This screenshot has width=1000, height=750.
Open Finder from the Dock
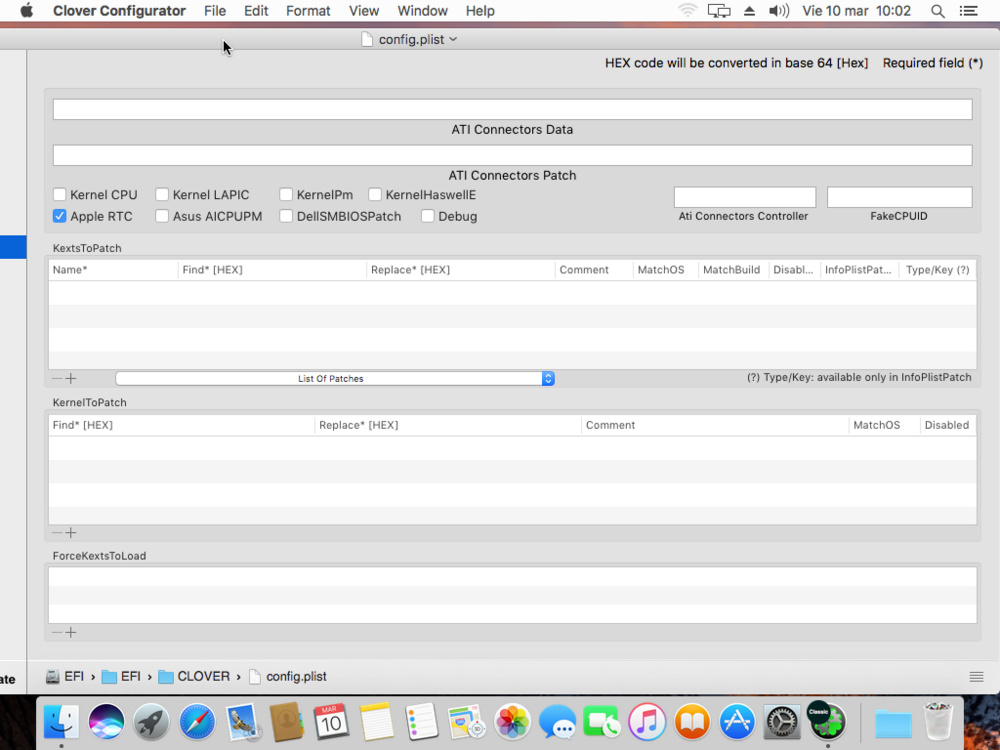pyautogui.click(x=61, y=722)
